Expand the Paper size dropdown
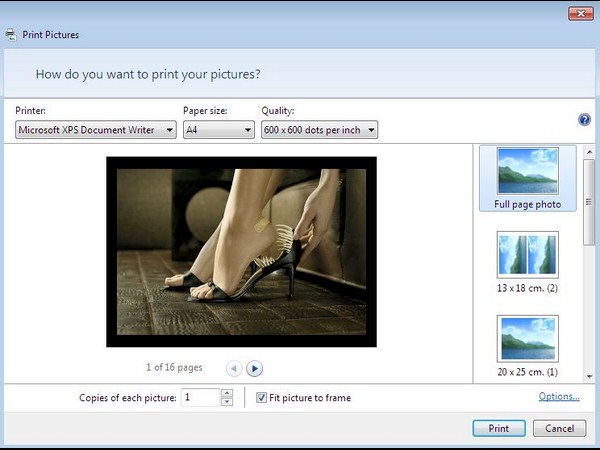This screenshot has height=450, width=600. [x=218, y=130]
